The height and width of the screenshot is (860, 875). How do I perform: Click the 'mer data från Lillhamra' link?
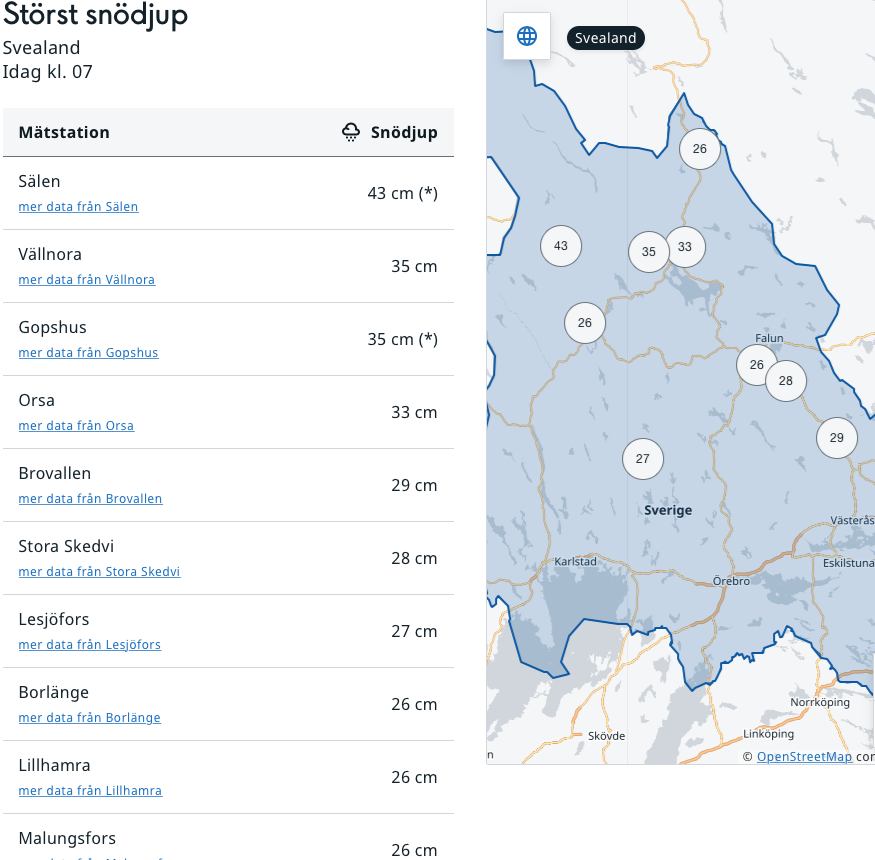click(x=90, y=791)
